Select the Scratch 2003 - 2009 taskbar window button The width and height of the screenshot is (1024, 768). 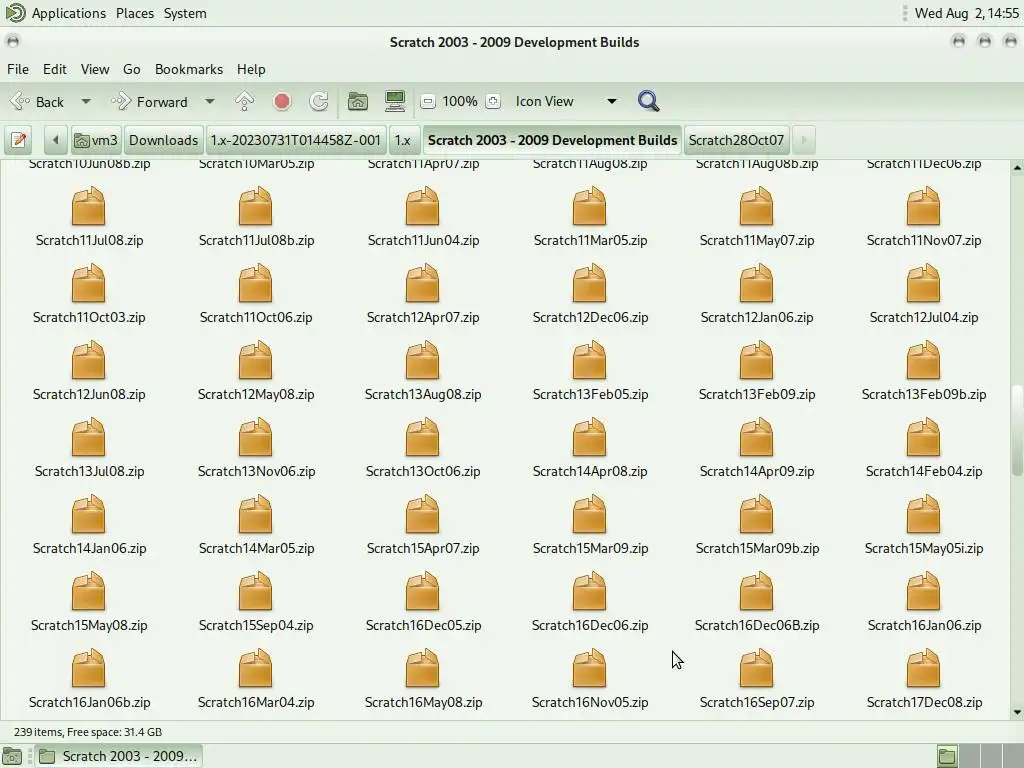click(119, 756)
